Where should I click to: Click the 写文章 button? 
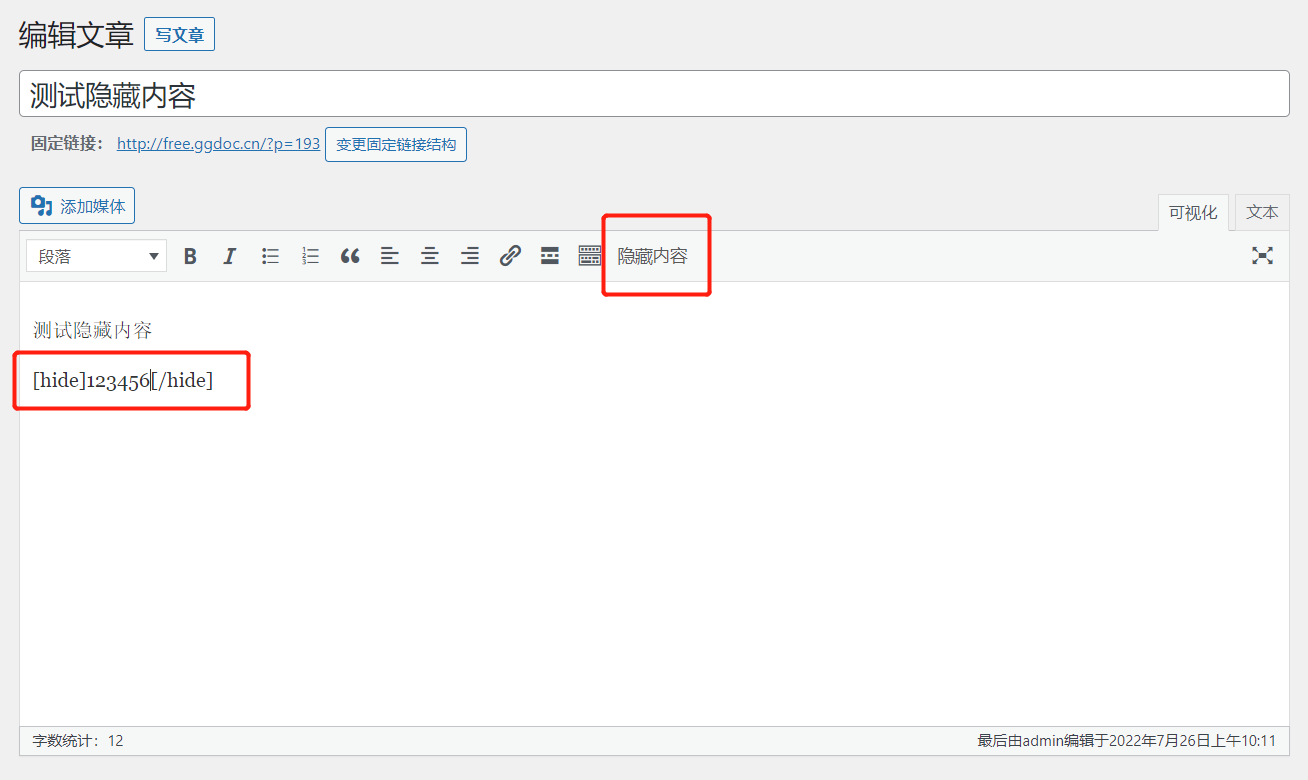tap(180, 35)
